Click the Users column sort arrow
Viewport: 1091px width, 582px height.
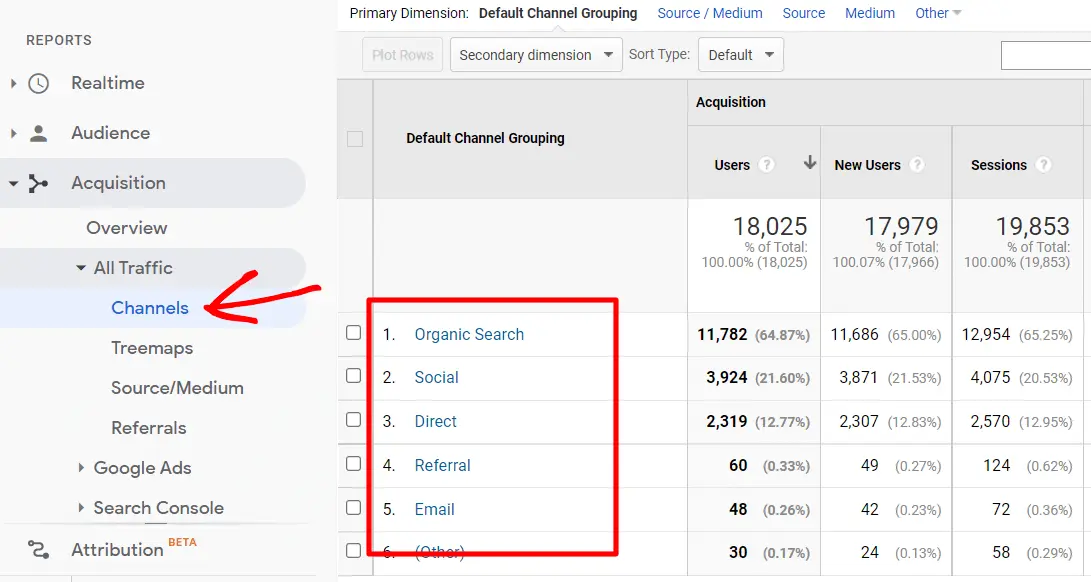pos(809,164)
